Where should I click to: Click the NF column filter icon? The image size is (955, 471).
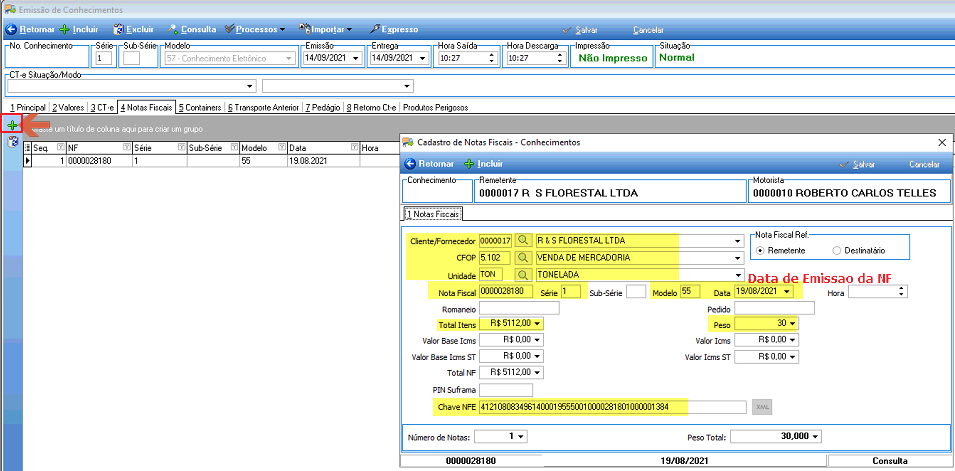pyautogui.click(x=126, y=147)
